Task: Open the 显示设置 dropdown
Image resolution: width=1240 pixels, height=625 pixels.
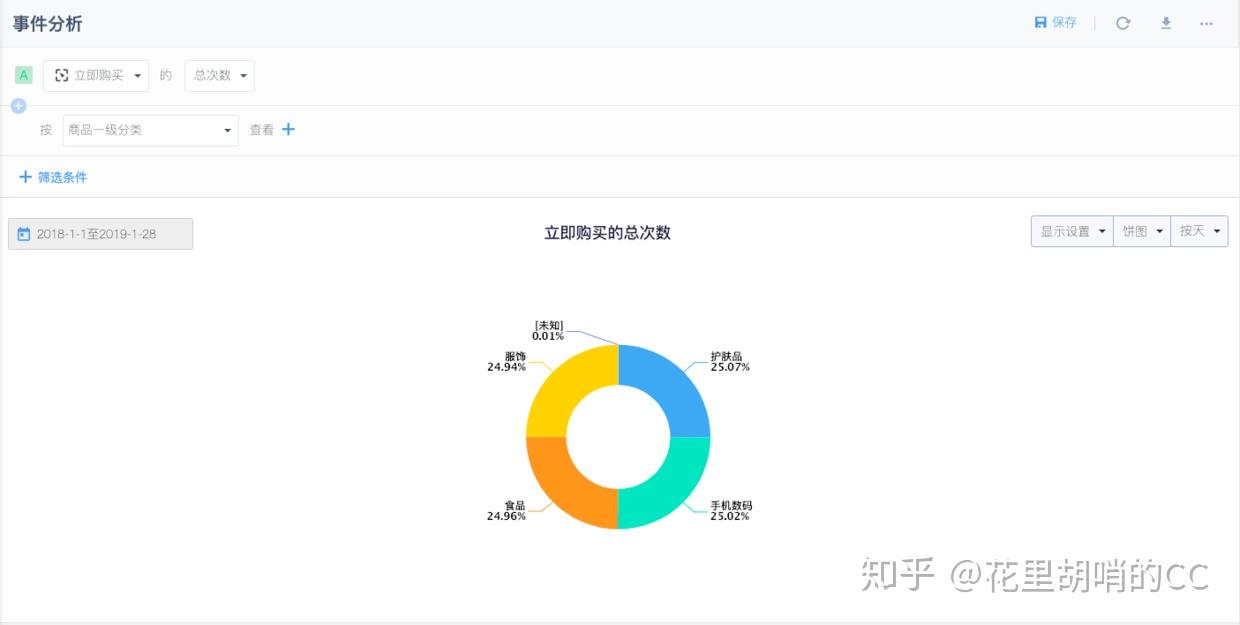Action: [x=1072, y=231]
